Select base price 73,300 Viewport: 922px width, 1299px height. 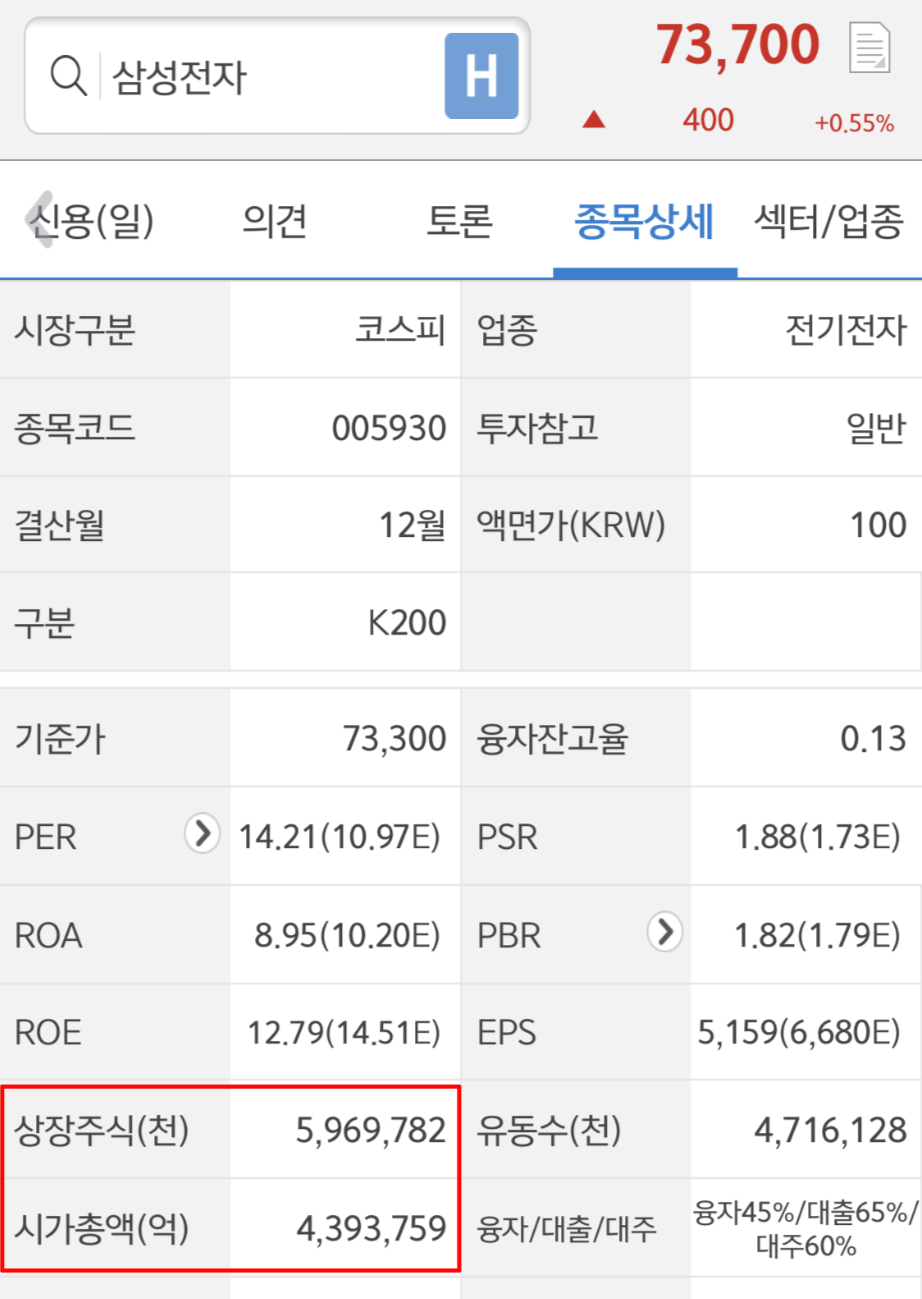coord(394,739)
